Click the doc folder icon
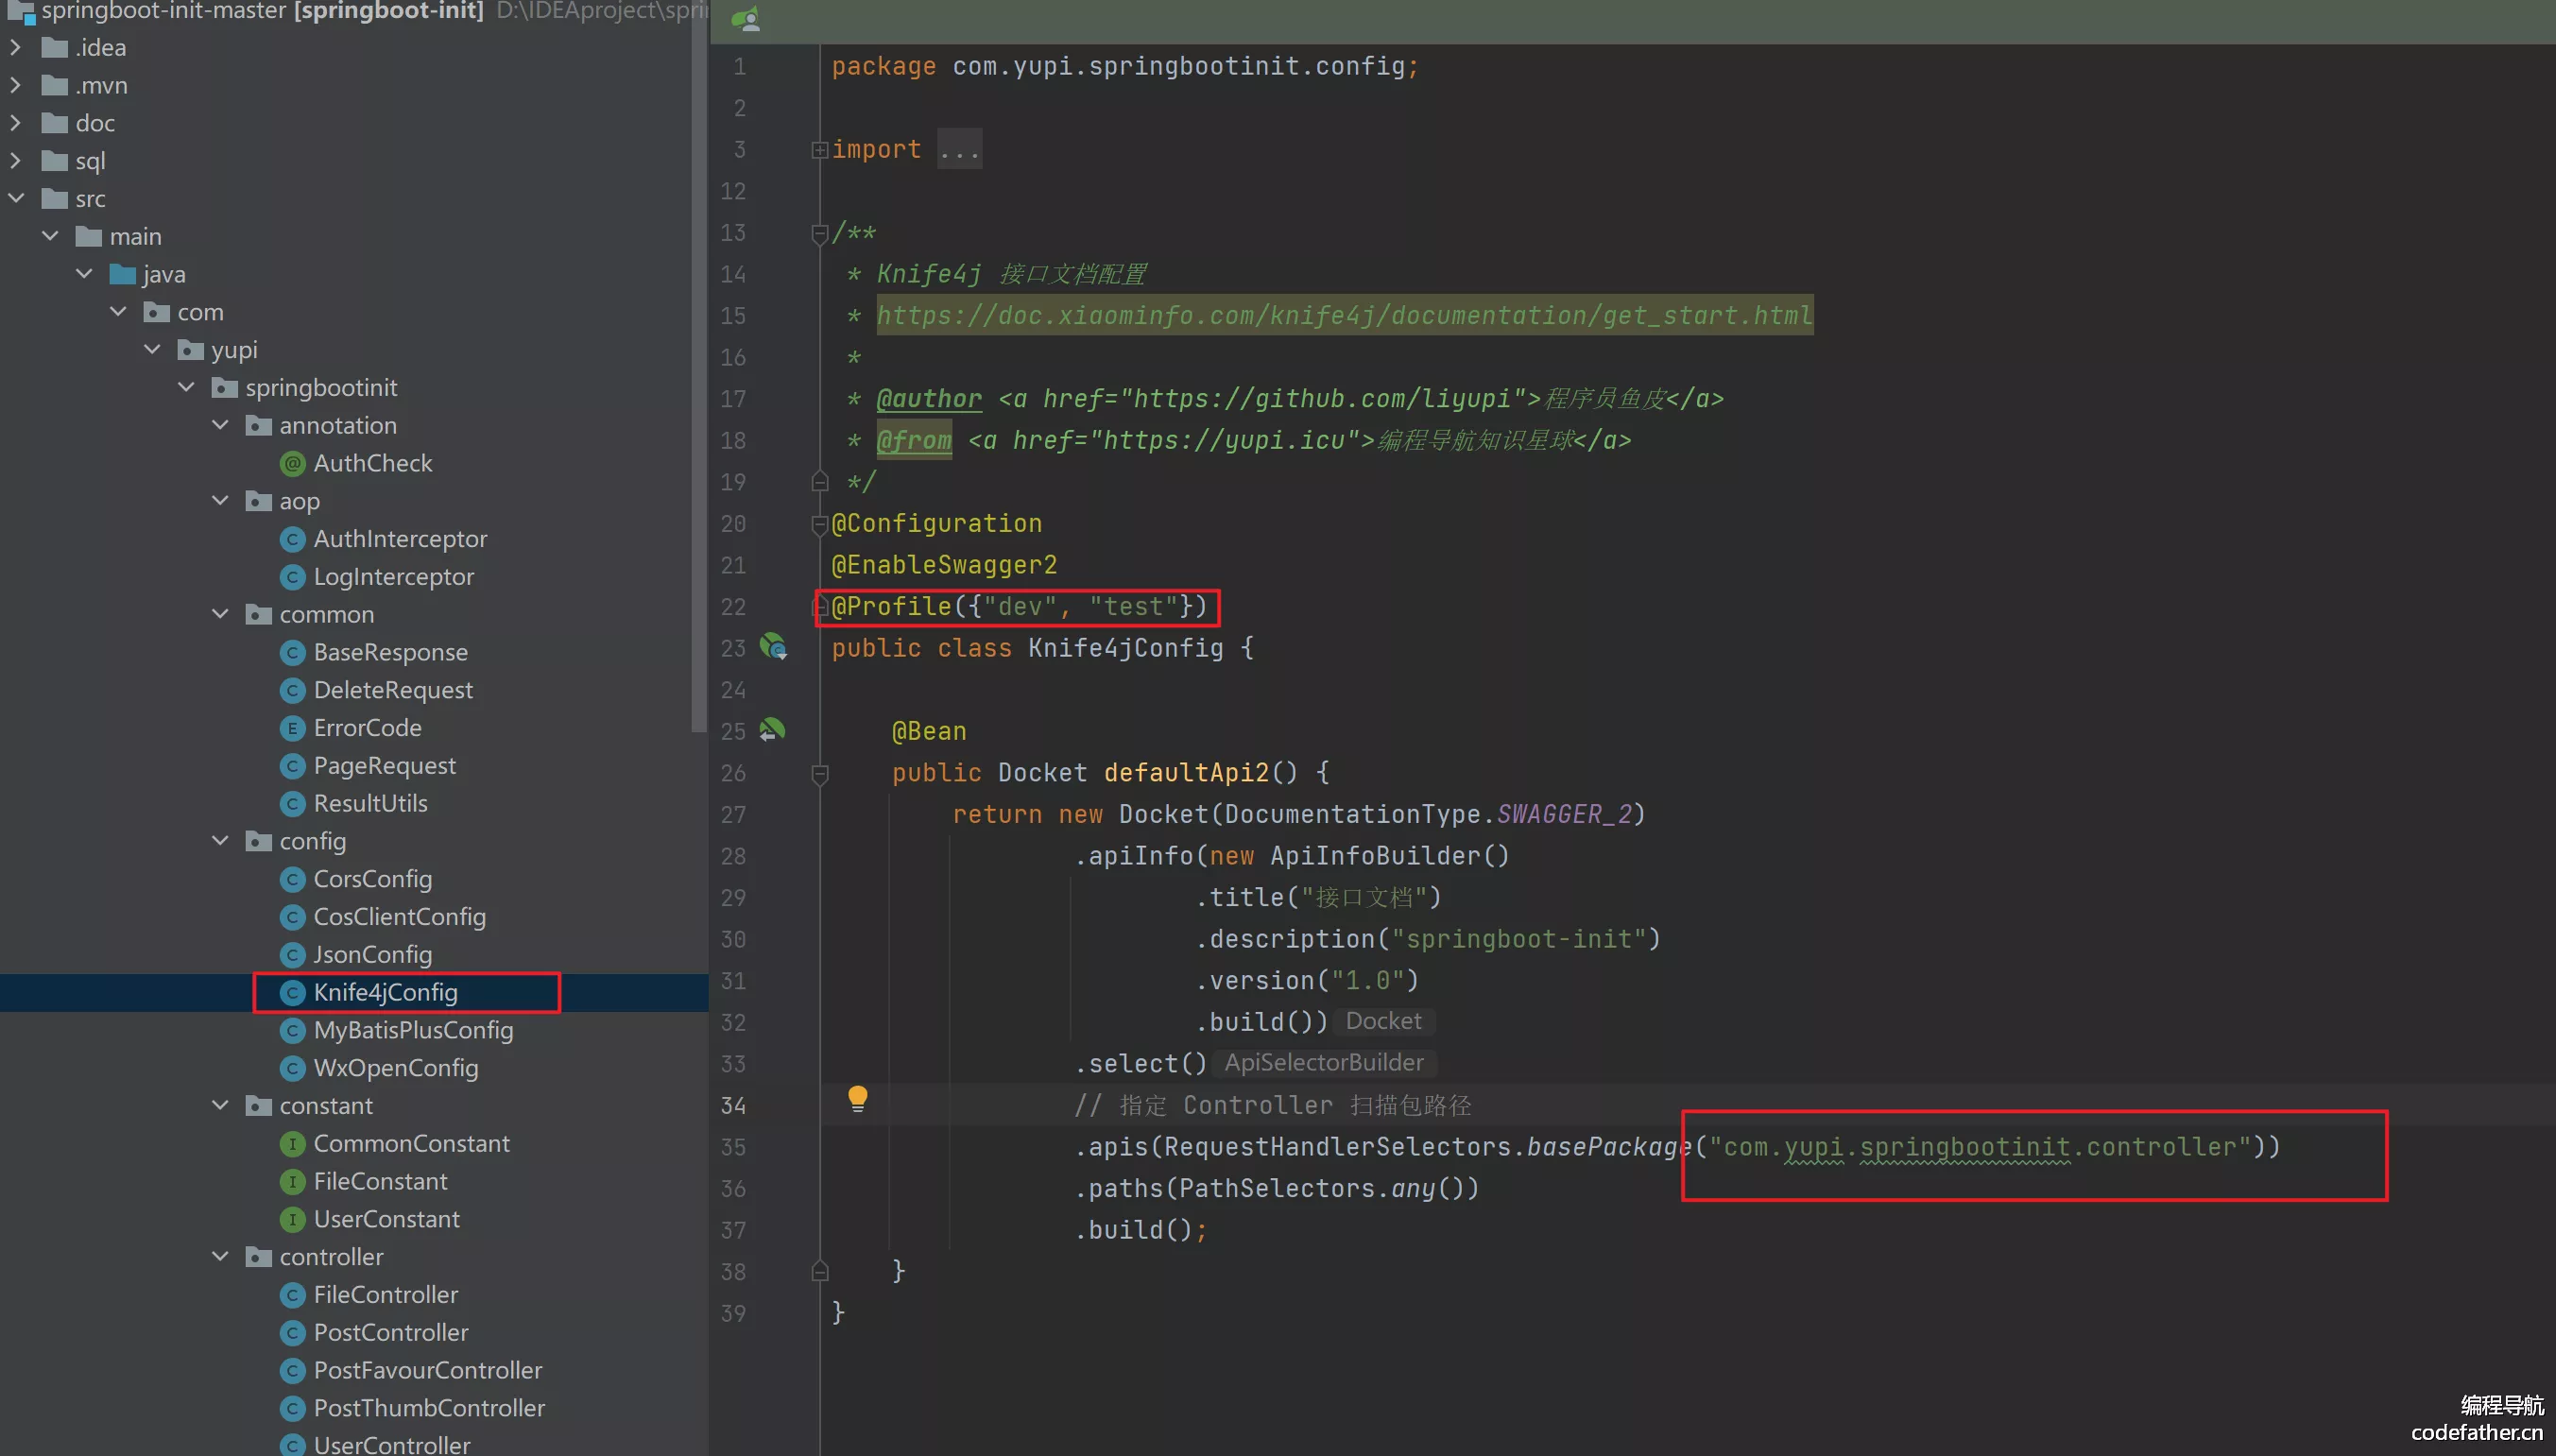 point(54,123)
